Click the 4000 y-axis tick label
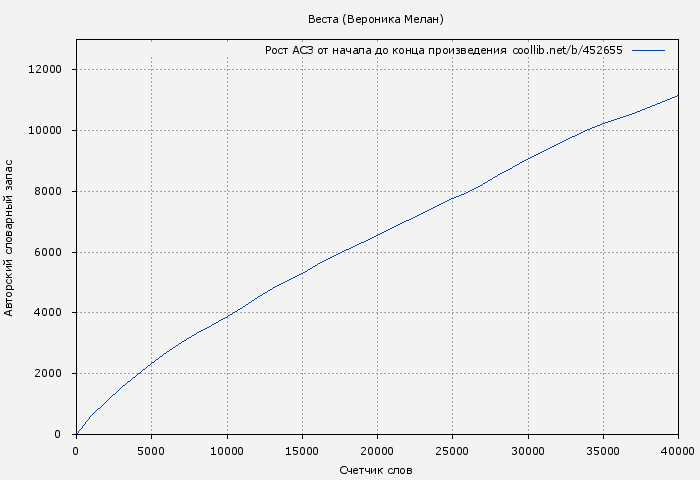 point(49,313)
